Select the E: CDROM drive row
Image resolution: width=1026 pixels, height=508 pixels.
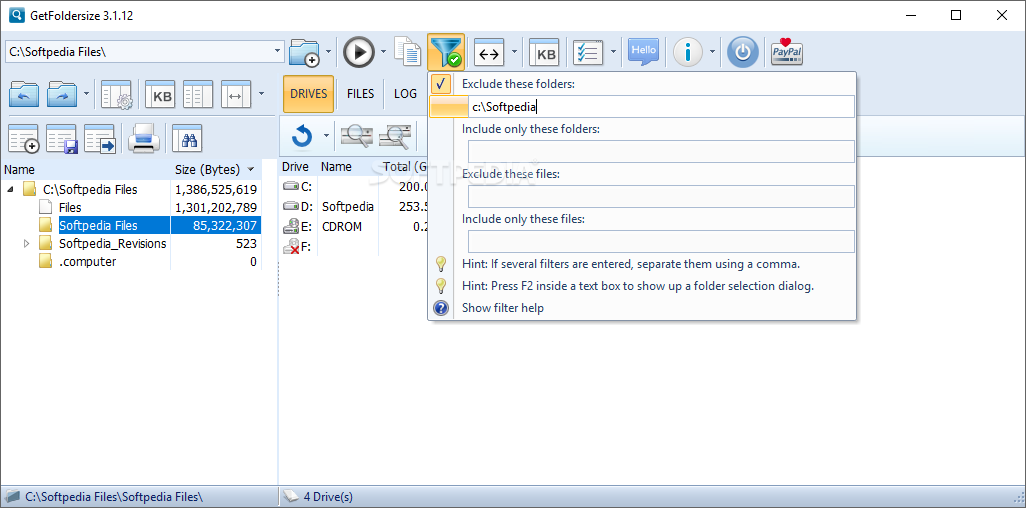353,227
